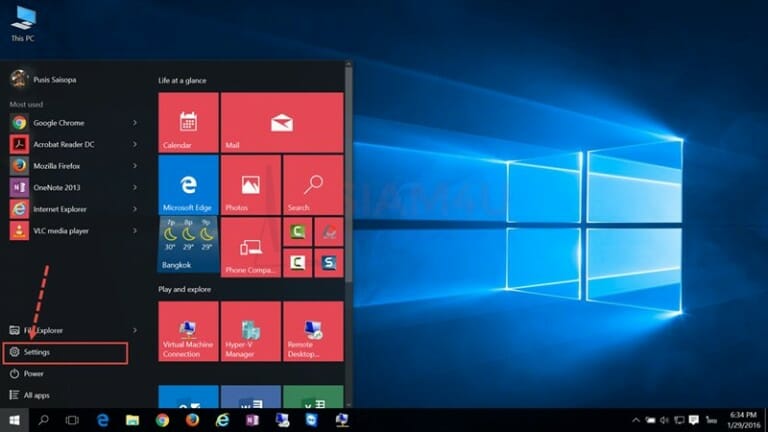Open the Search tile
Viewport: 768px width, 432px height.
pos(313,185)
